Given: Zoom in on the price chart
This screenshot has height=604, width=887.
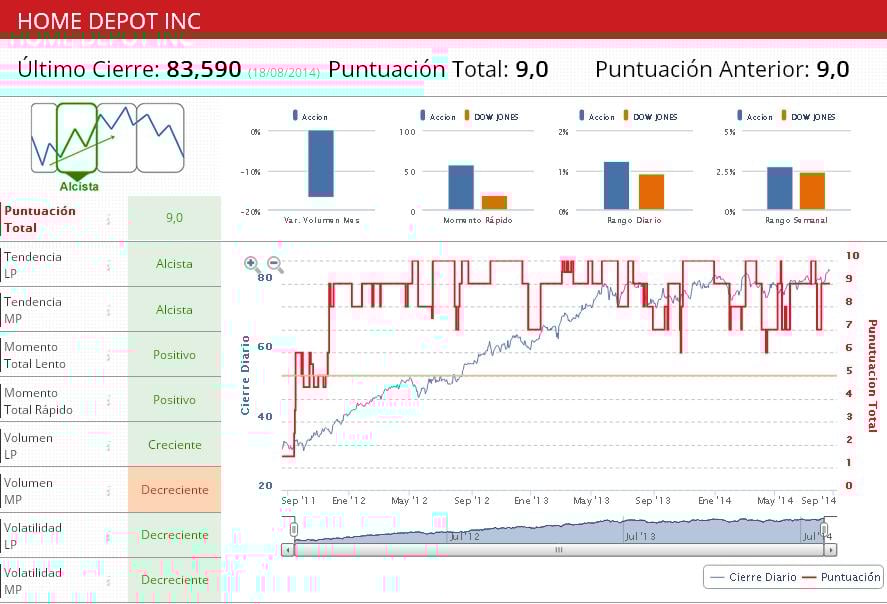Looking at the screenshot, I should click(252, 264).
